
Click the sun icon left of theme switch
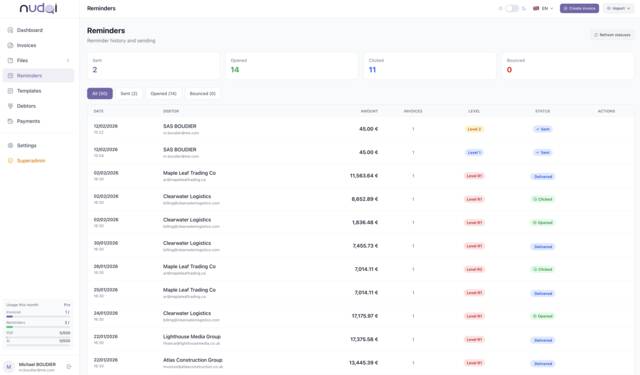click(500, 8)
